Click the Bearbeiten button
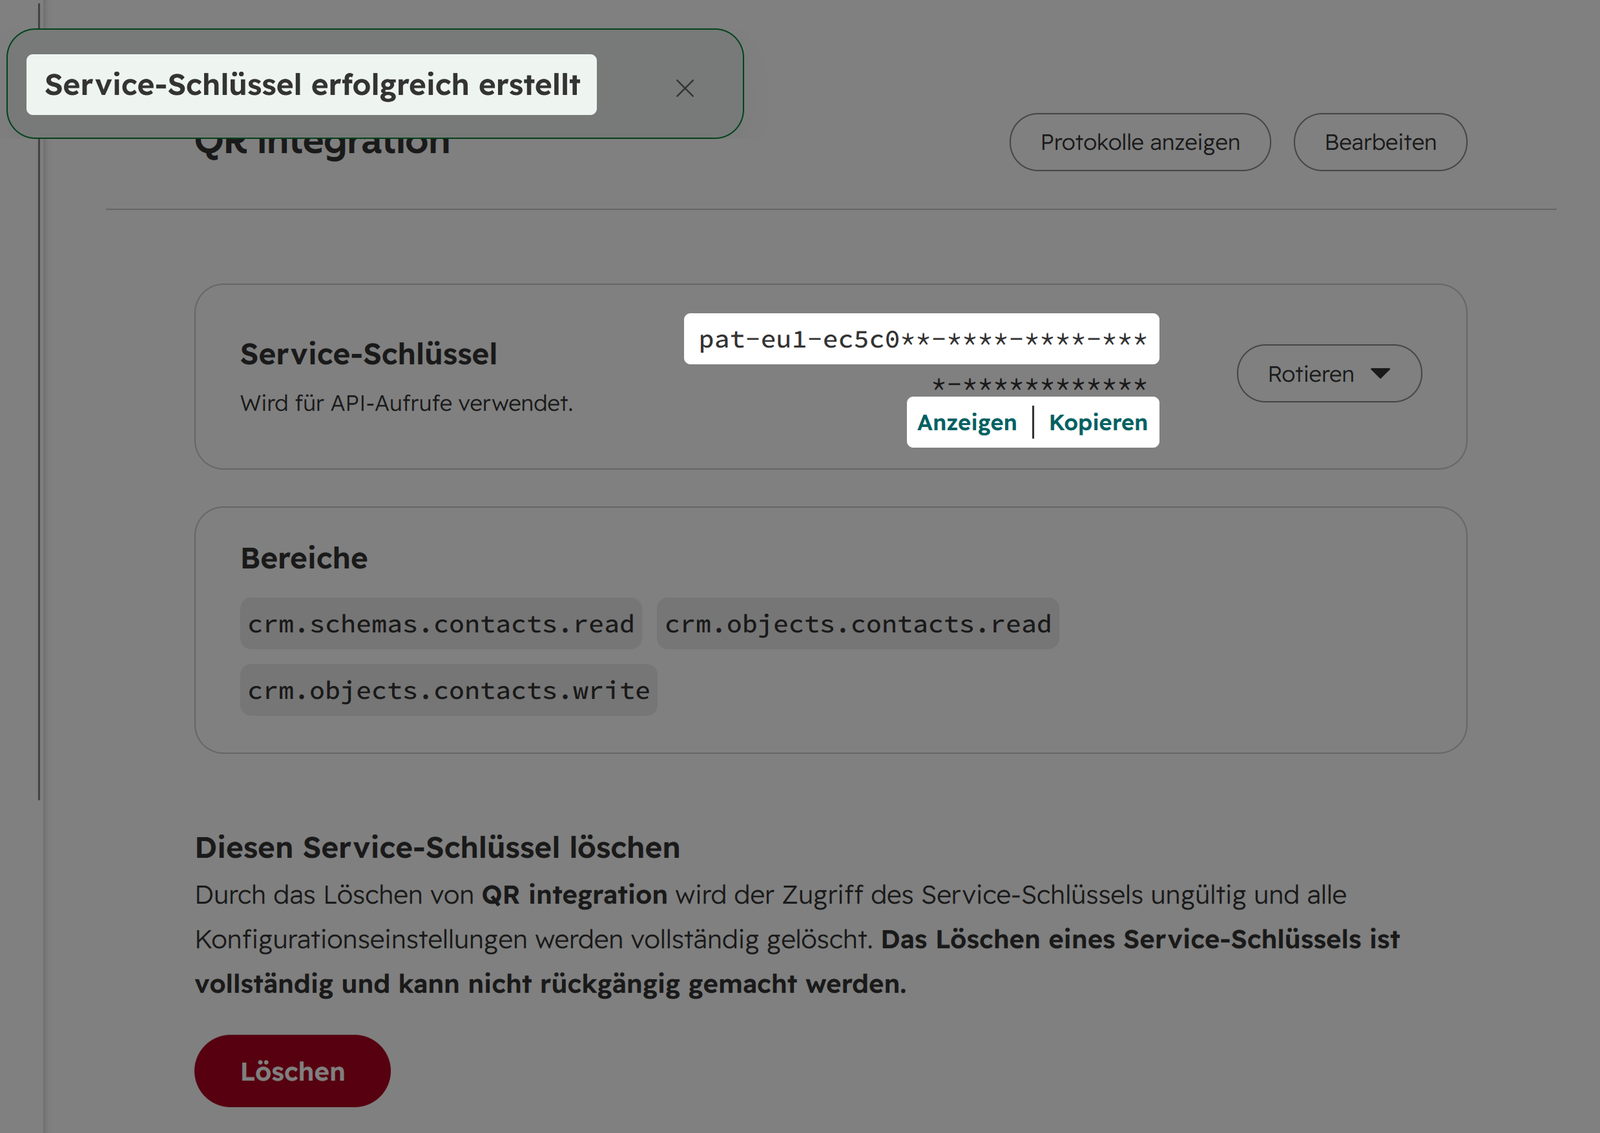This screenshot has width=1600, height=1133. coord(1380,142)
